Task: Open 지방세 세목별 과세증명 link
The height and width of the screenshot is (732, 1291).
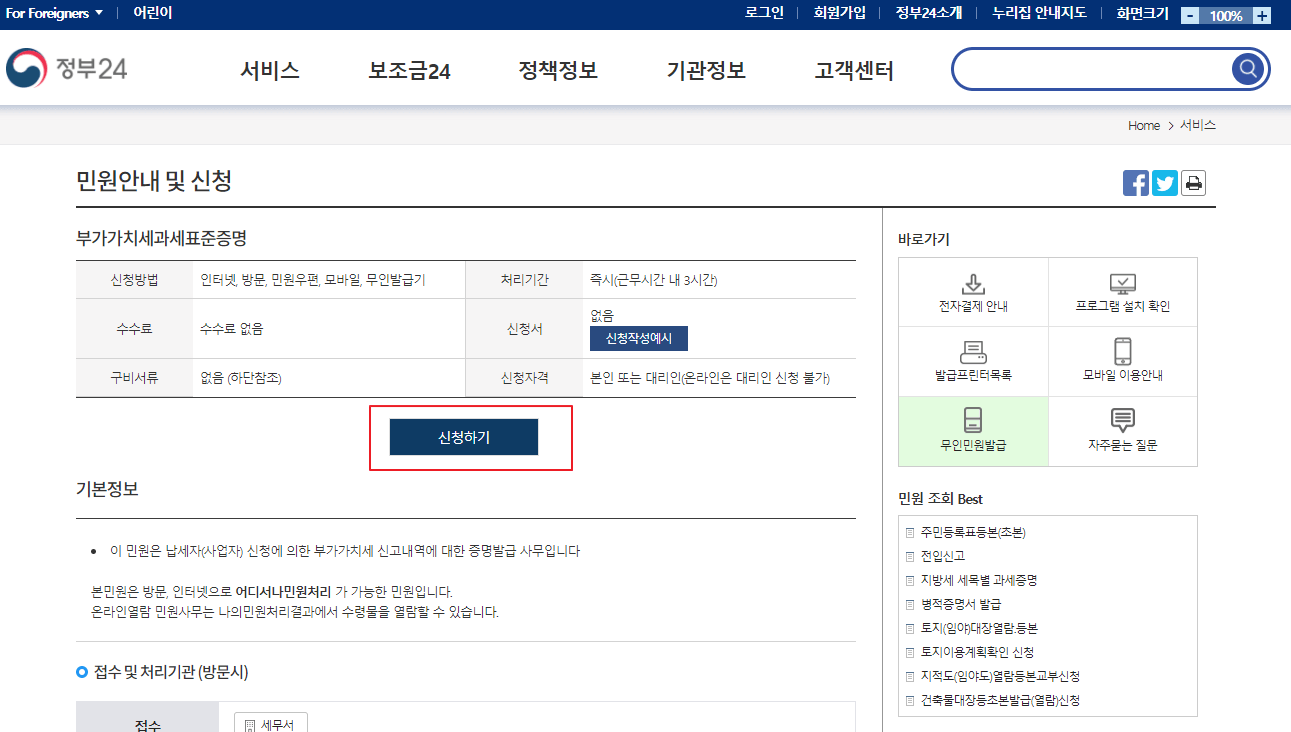Action: (x=977, y=580)
